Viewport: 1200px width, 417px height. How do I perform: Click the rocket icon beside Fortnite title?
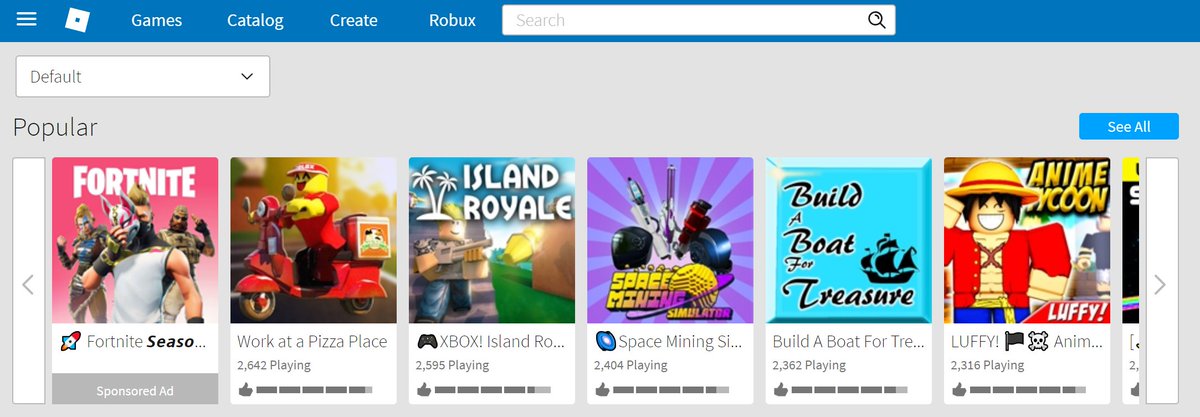70,341
